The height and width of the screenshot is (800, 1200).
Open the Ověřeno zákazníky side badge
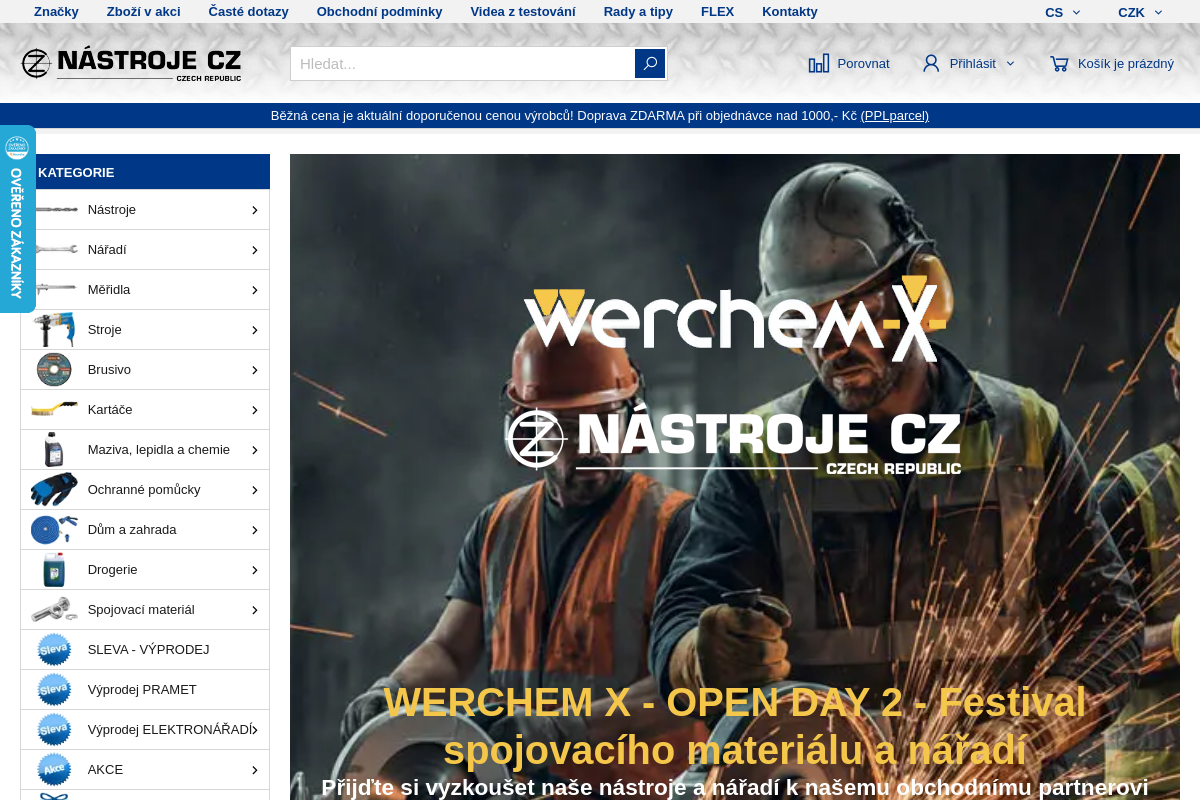[17, 219]
